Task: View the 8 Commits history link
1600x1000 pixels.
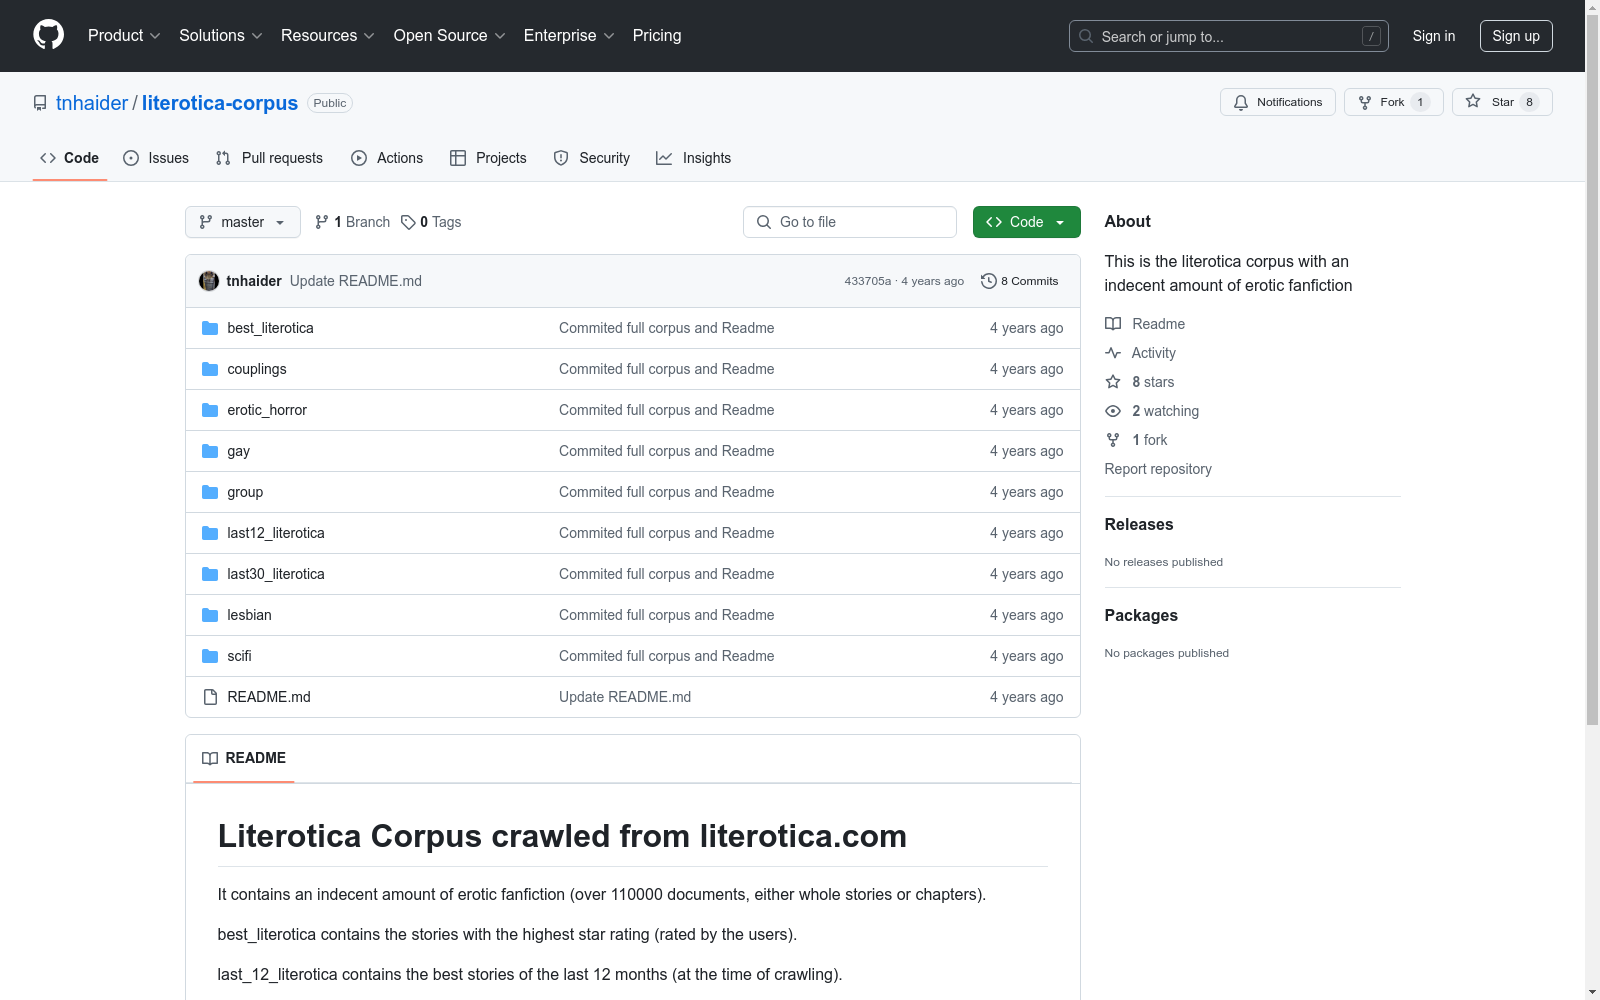Action: [x=1020, y=281]
